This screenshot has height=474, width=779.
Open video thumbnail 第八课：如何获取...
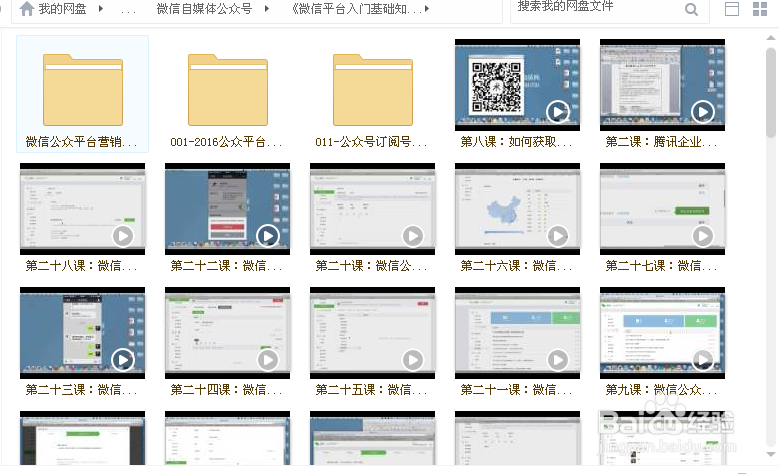point(517,85)
